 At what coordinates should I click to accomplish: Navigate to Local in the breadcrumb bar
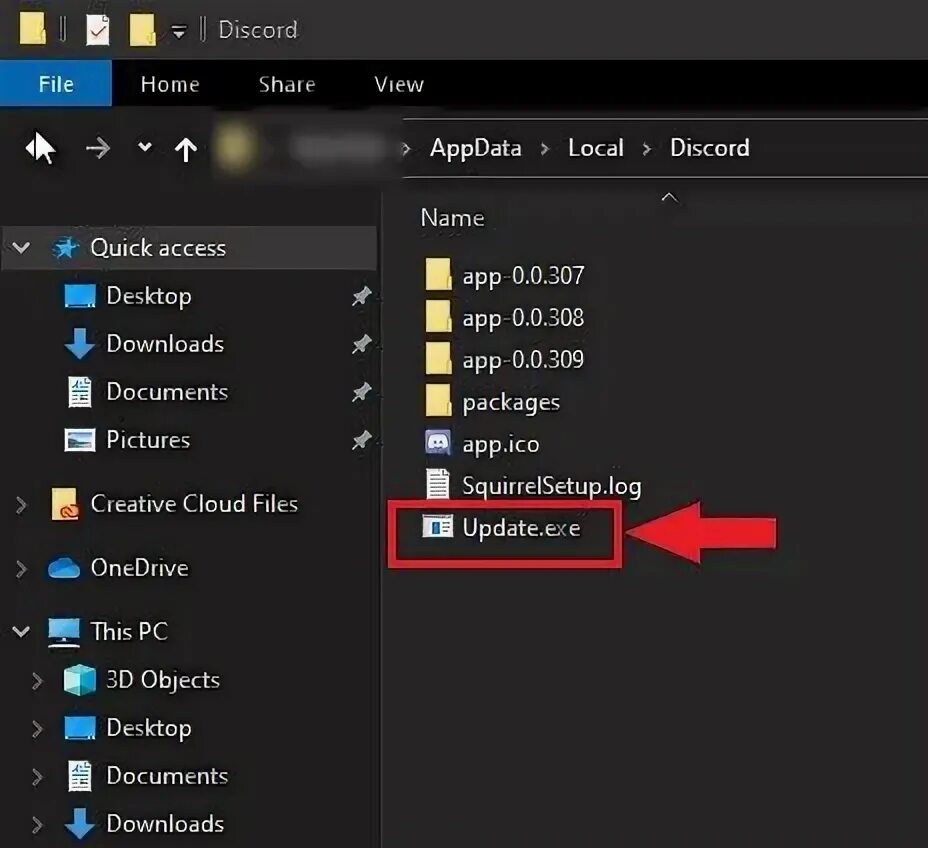pos(596,147)
